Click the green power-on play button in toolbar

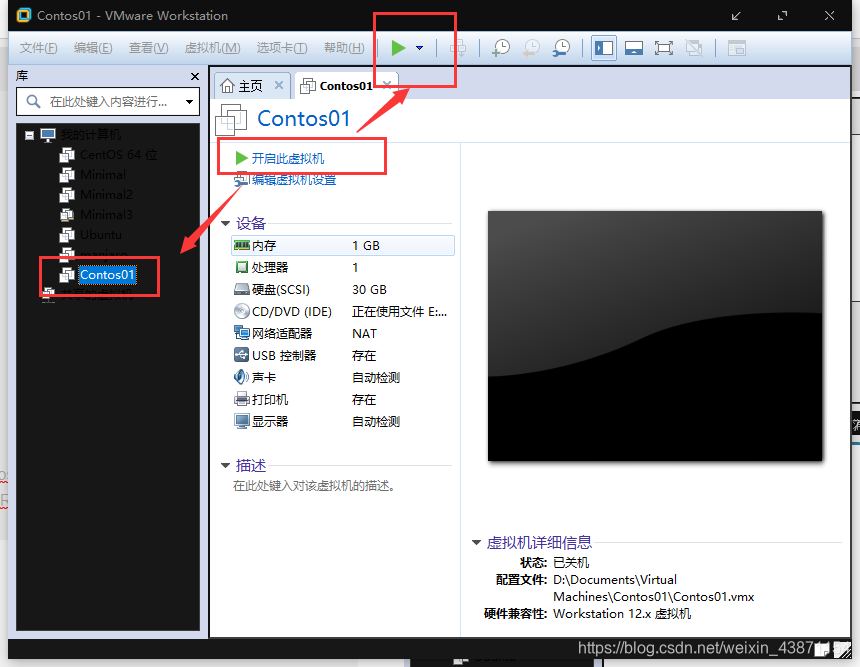click(398, 48)
